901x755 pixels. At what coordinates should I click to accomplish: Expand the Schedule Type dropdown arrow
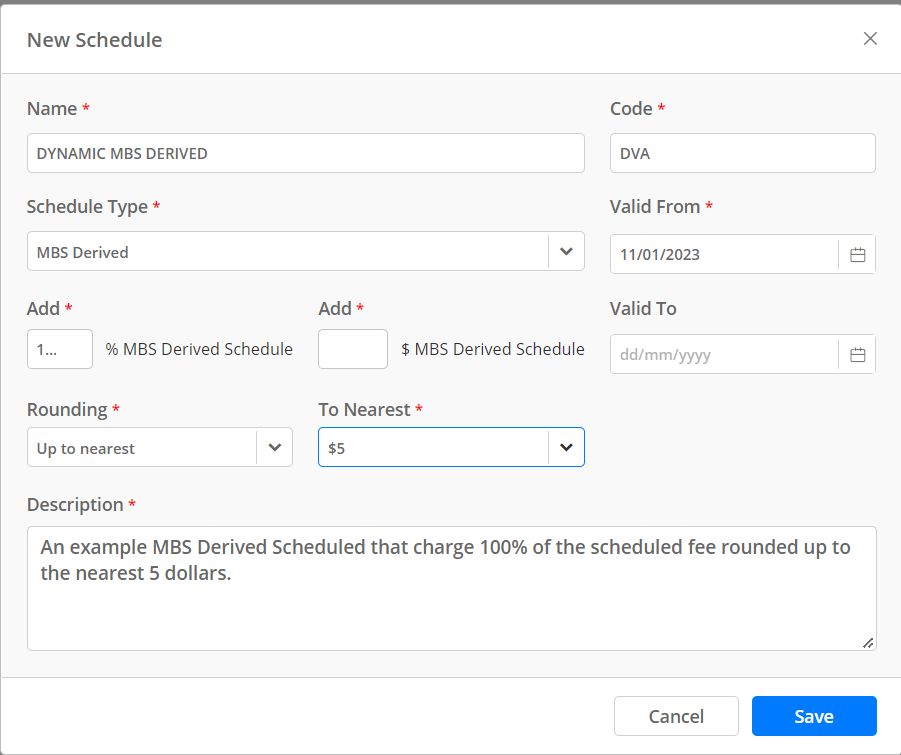tap(566, 251)
